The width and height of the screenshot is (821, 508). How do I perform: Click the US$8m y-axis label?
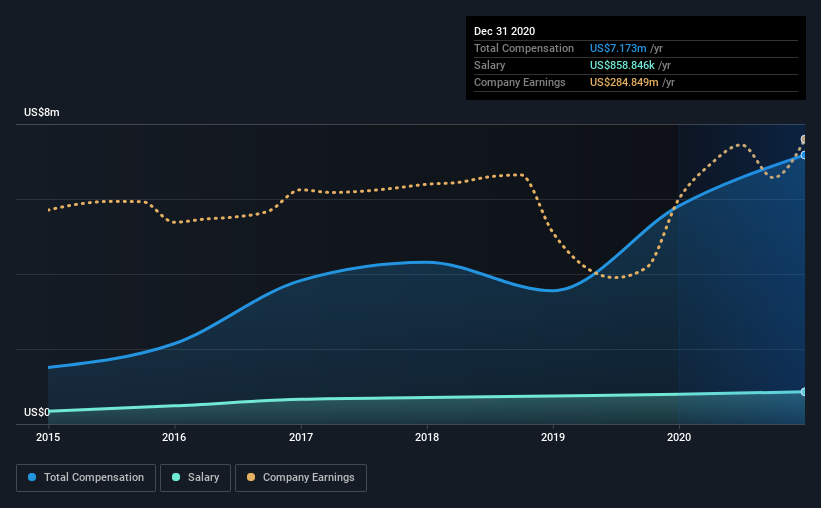point(42,113)
